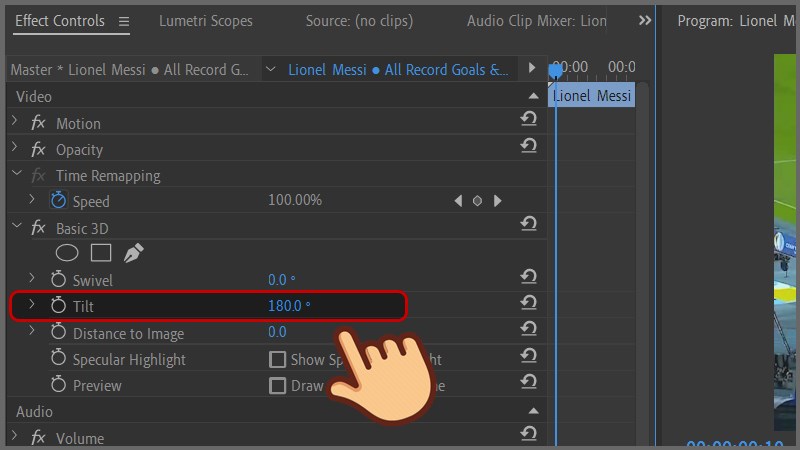Reset the Tilt parameter
The image size is (800, 450).
[529, 303]
